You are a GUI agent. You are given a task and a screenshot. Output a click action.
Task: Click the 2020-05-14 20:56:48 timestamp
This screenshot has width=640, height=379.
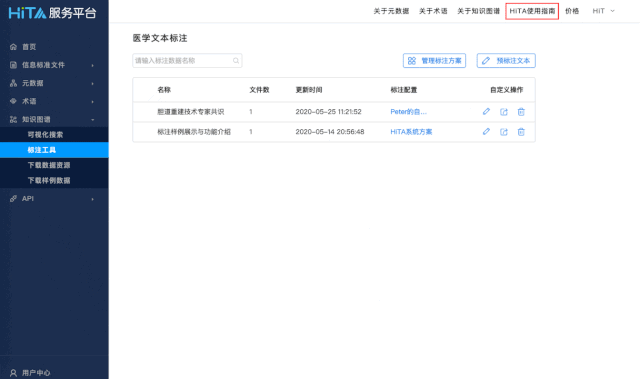[330, 132]
